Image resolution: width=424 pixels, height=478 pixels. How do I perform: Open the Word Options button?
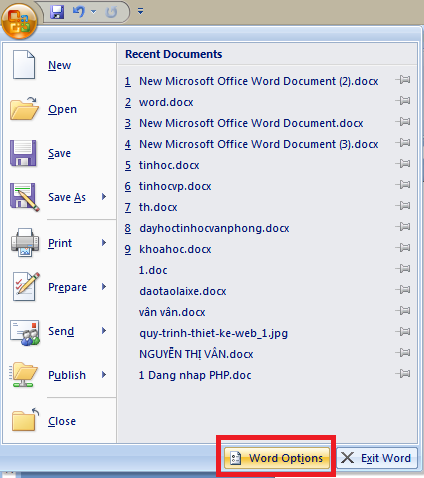click(276, 458)
